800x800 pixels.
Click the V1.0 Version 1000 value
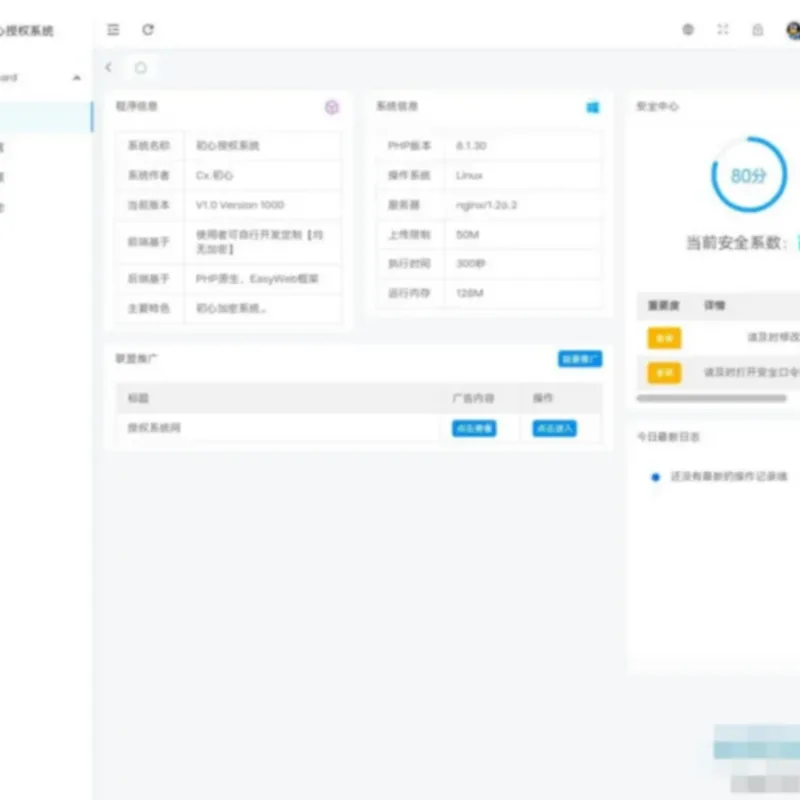click(x=240, y=205)
